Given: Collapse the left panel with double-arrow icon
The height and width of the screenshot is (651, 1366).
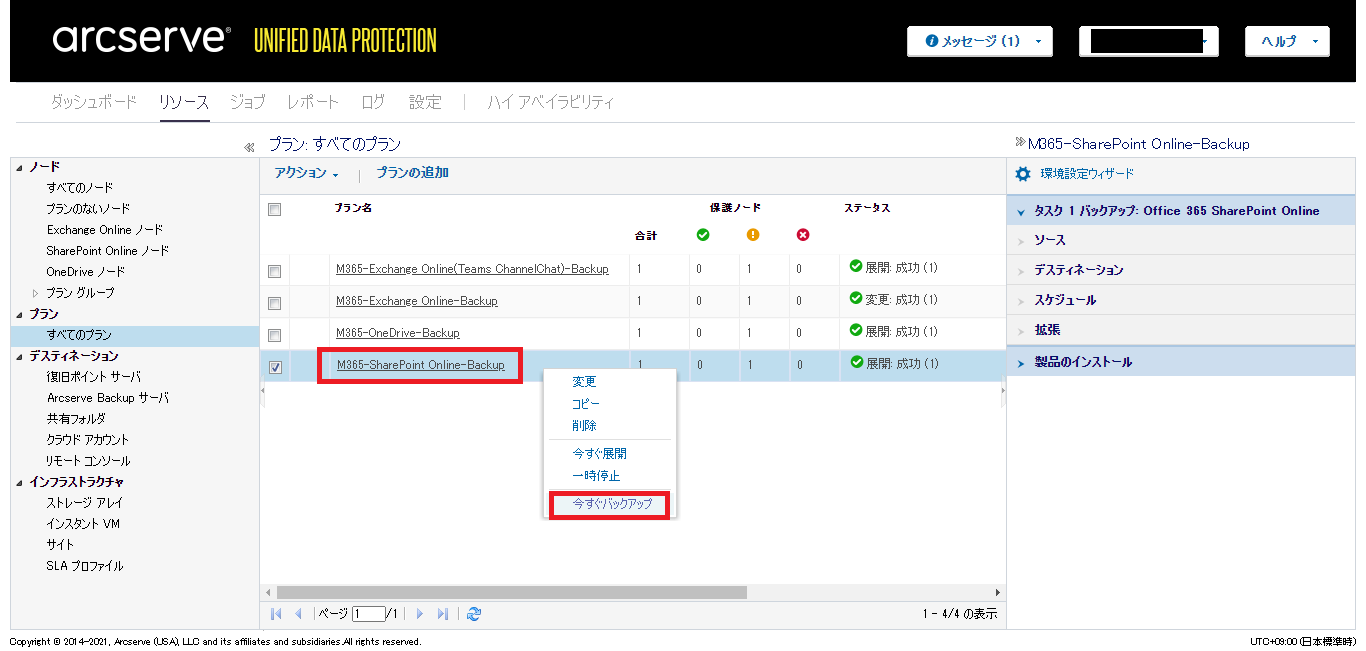Looking at the screenshot, I should click(249, 147).
